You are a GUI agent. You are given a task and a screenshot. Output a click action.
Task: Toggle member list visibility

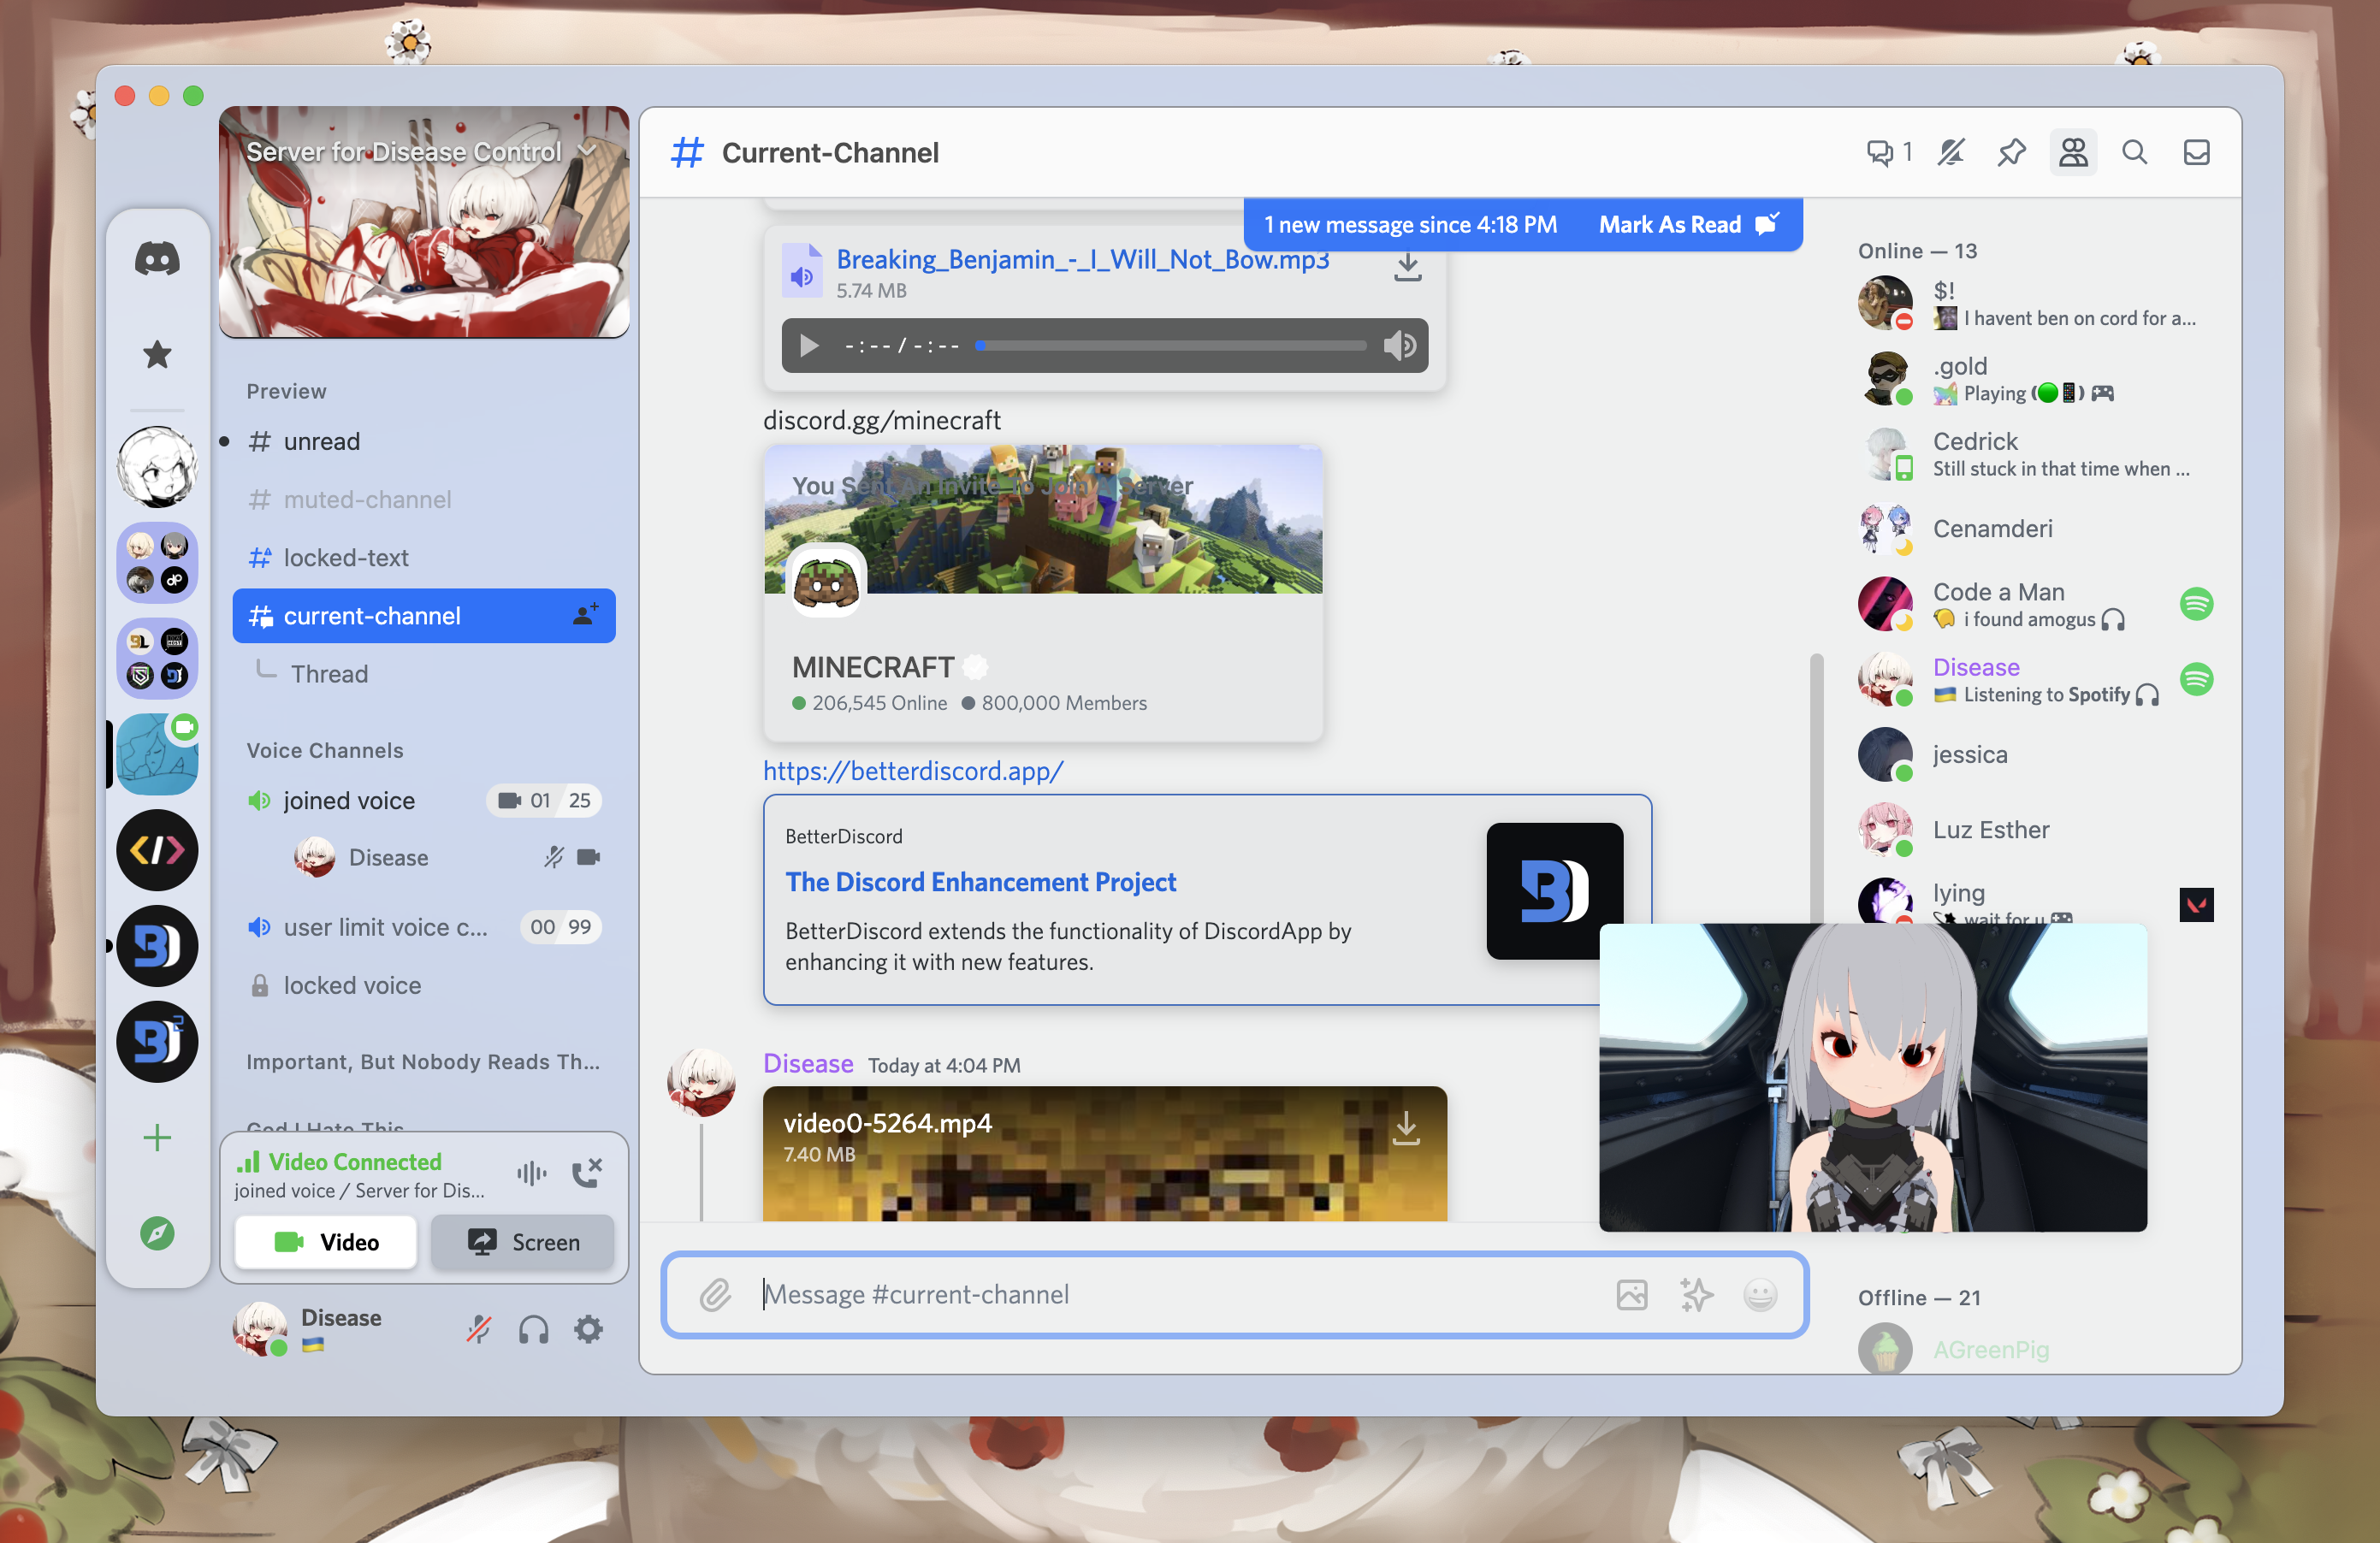(x=2073, y=152)
